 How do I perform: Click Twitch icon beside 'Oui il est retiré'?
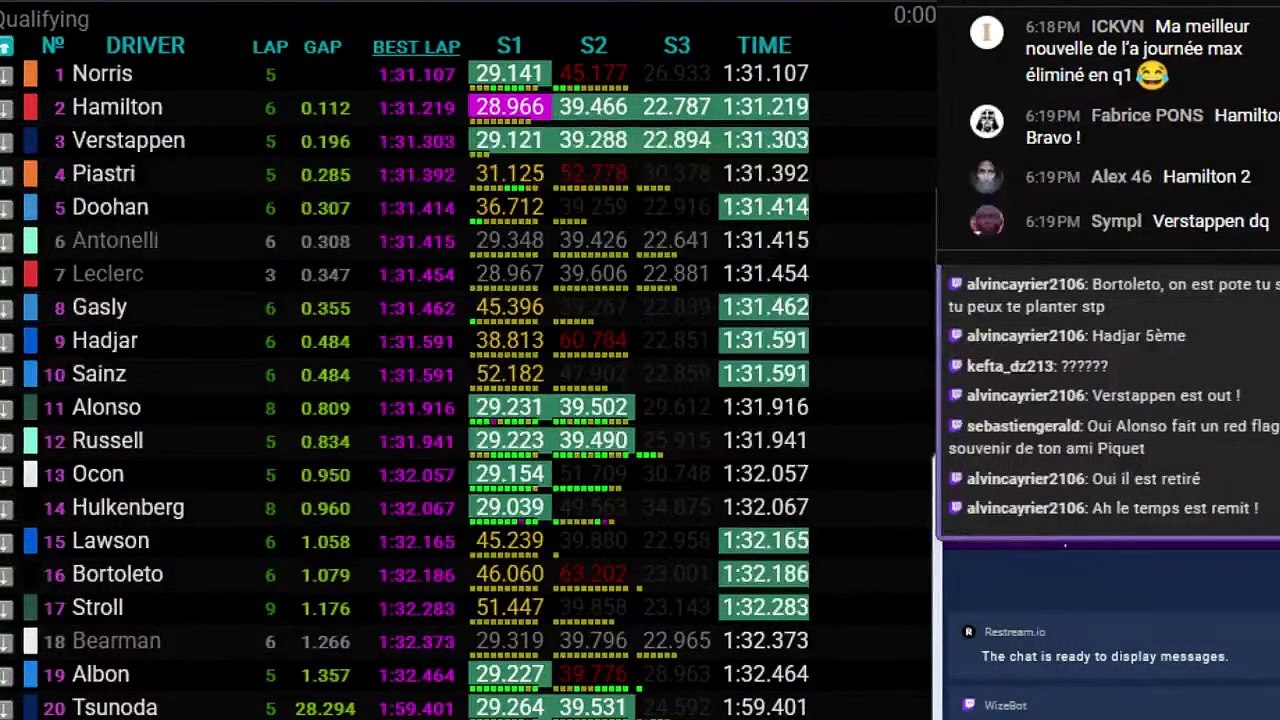(x=956, y=479)
